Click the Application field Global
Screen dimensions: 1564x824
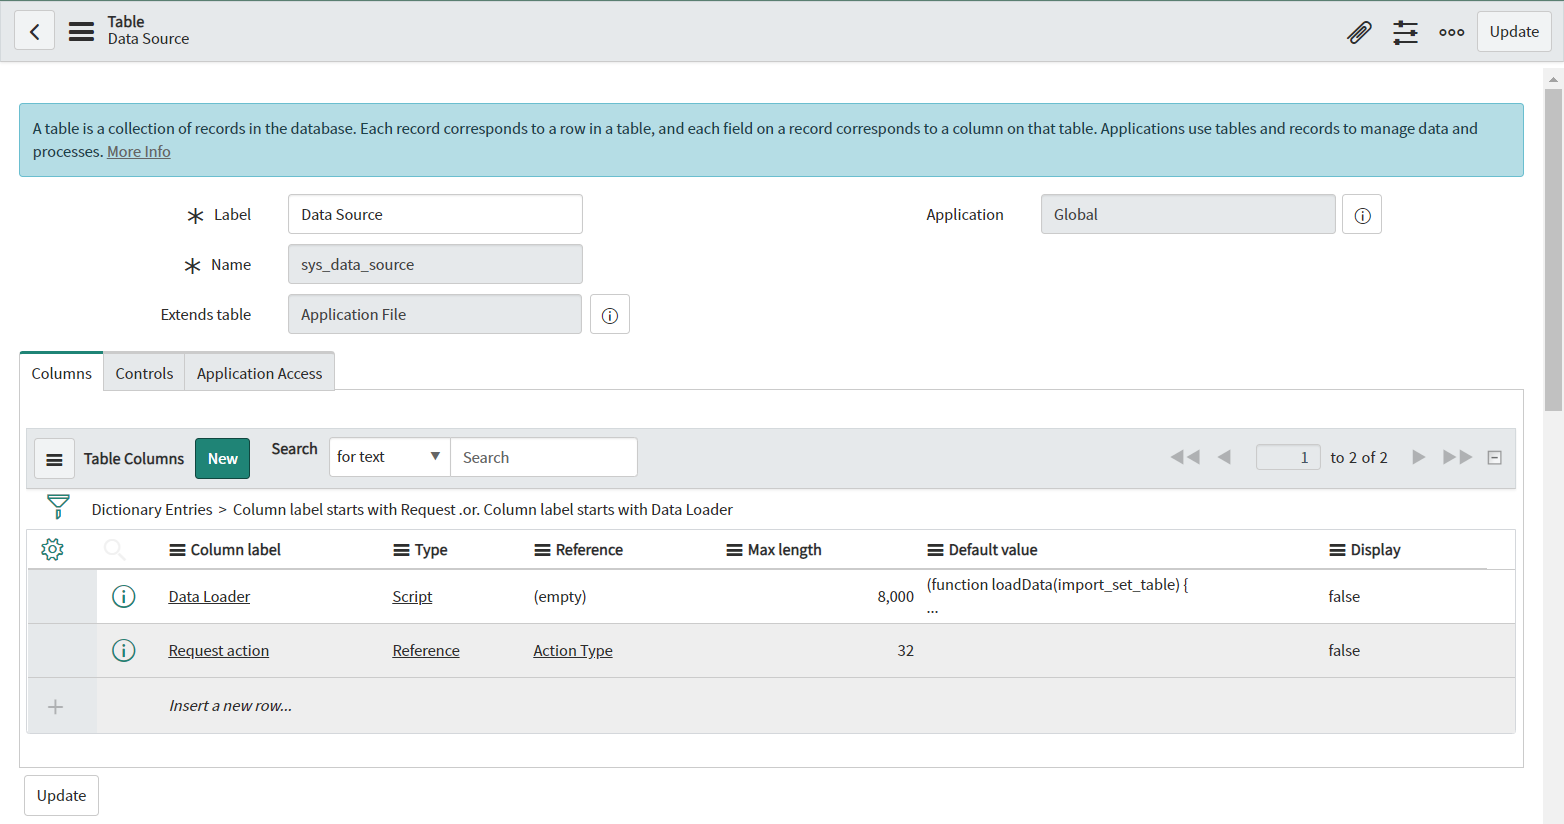click(x=1188, y=214)
